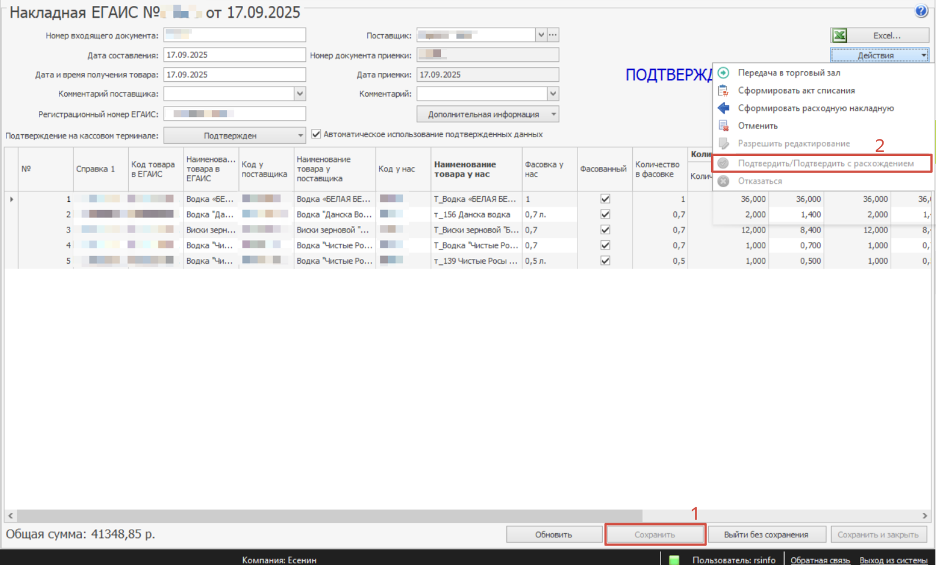Toggle Фасованный checkbox for т_139 Чистые Росы
Viewport: 936px width, 566px height.
(605, 261)
